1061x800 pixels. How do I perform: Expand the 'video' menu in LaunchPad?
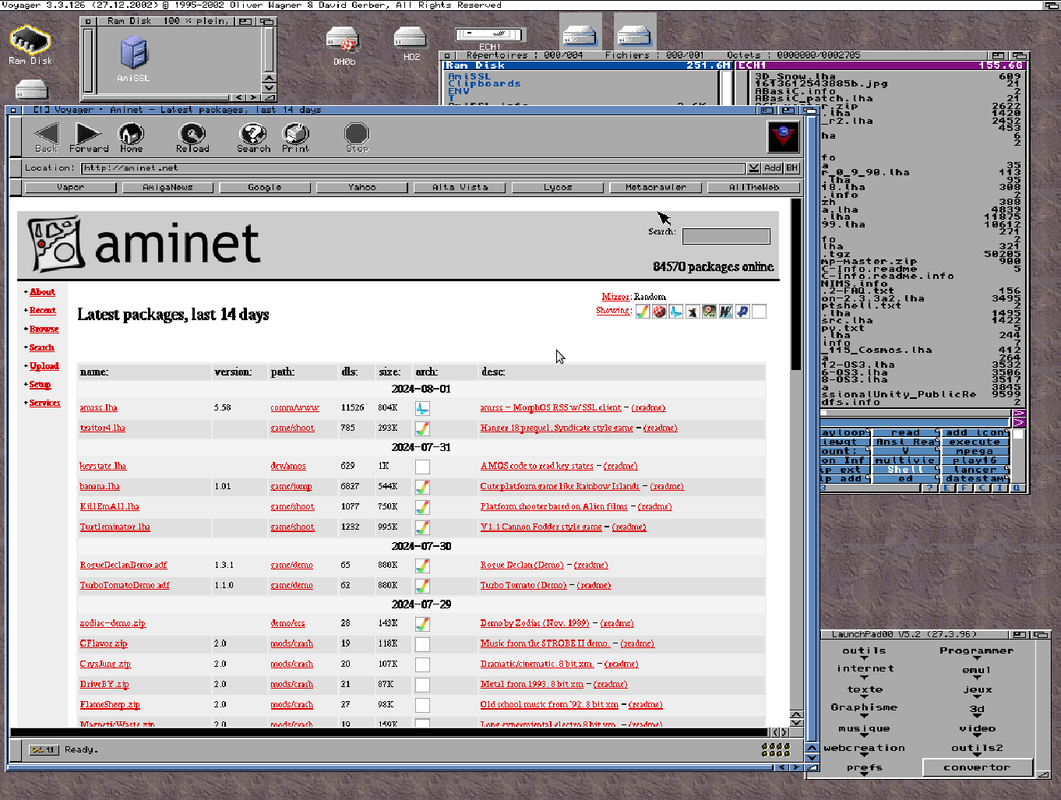pos(977,730)
